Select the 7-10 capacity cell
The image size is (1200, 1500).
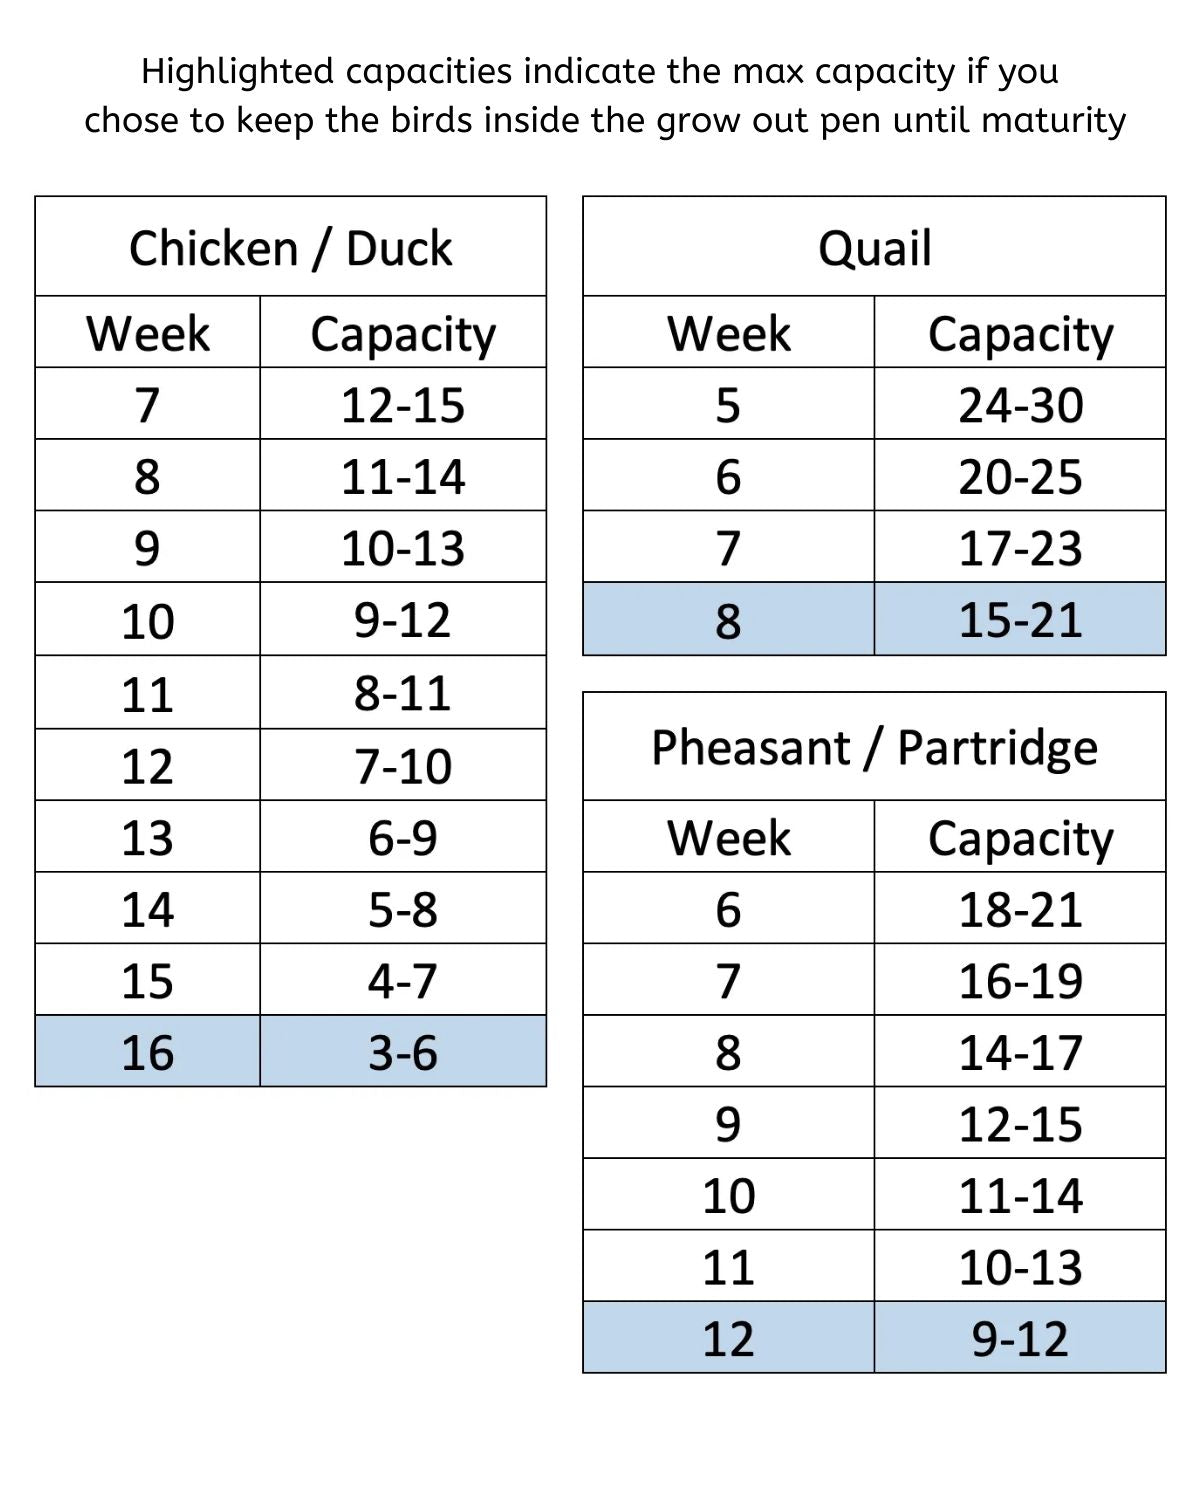tap(403, 766)
